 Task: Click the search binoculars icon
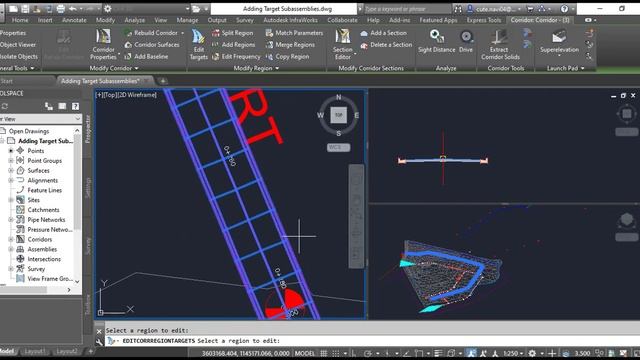coord(458,9)
